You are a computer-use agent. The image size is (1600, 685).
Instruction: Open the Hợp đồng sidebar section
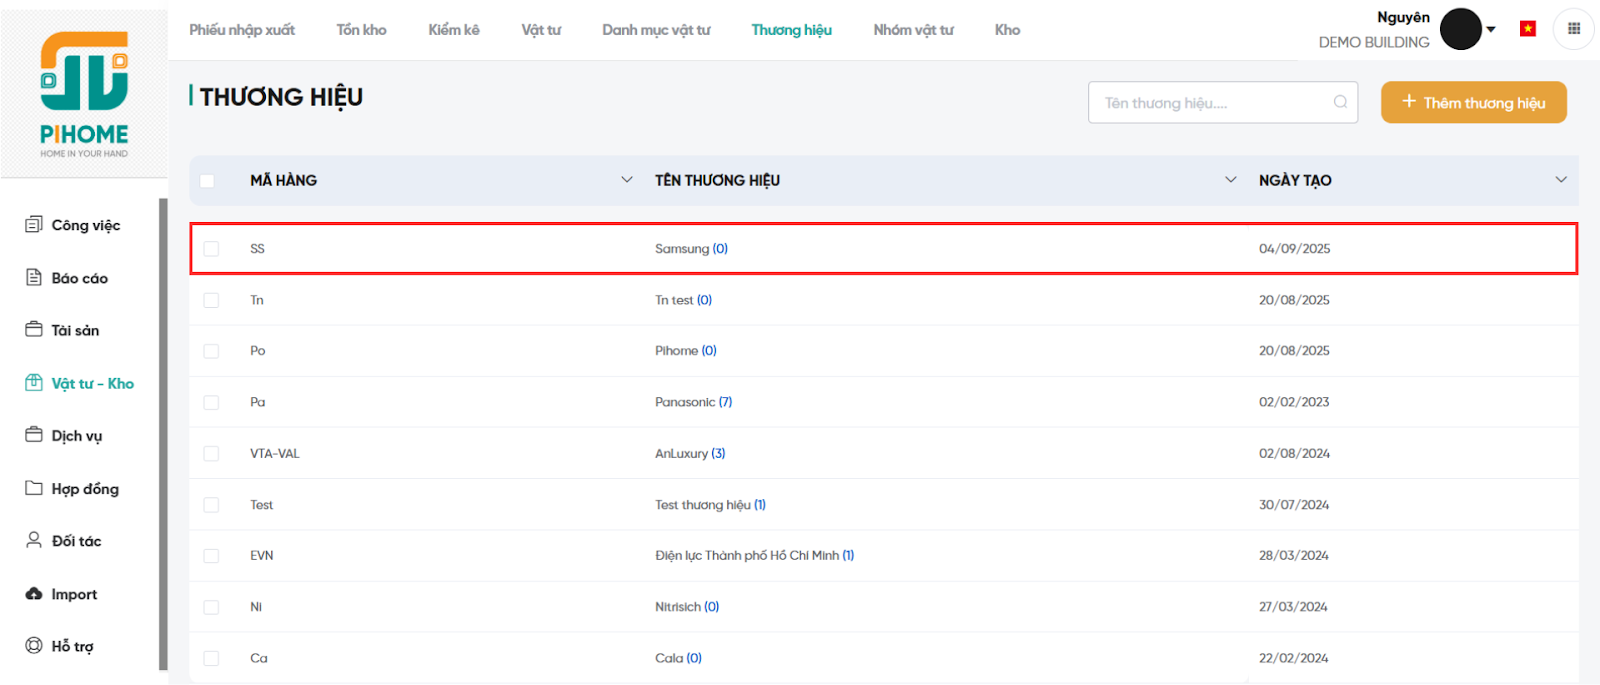85,489
